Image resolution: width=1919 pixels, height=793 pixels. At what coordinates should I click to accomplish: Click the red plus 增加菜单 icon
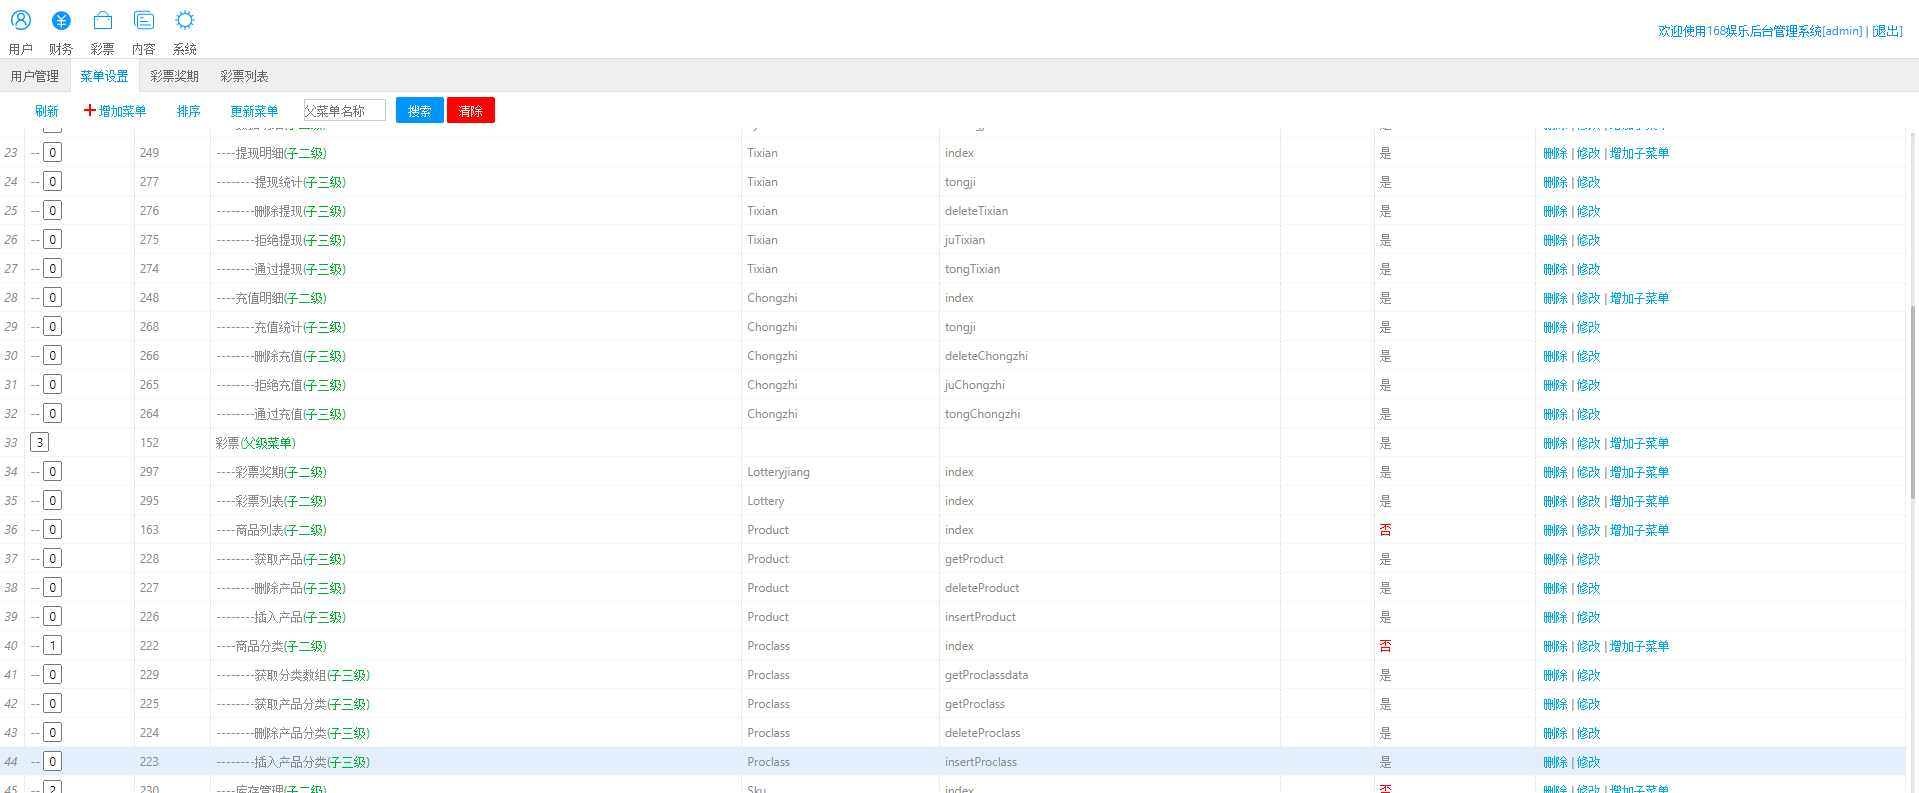coord(90,110)
